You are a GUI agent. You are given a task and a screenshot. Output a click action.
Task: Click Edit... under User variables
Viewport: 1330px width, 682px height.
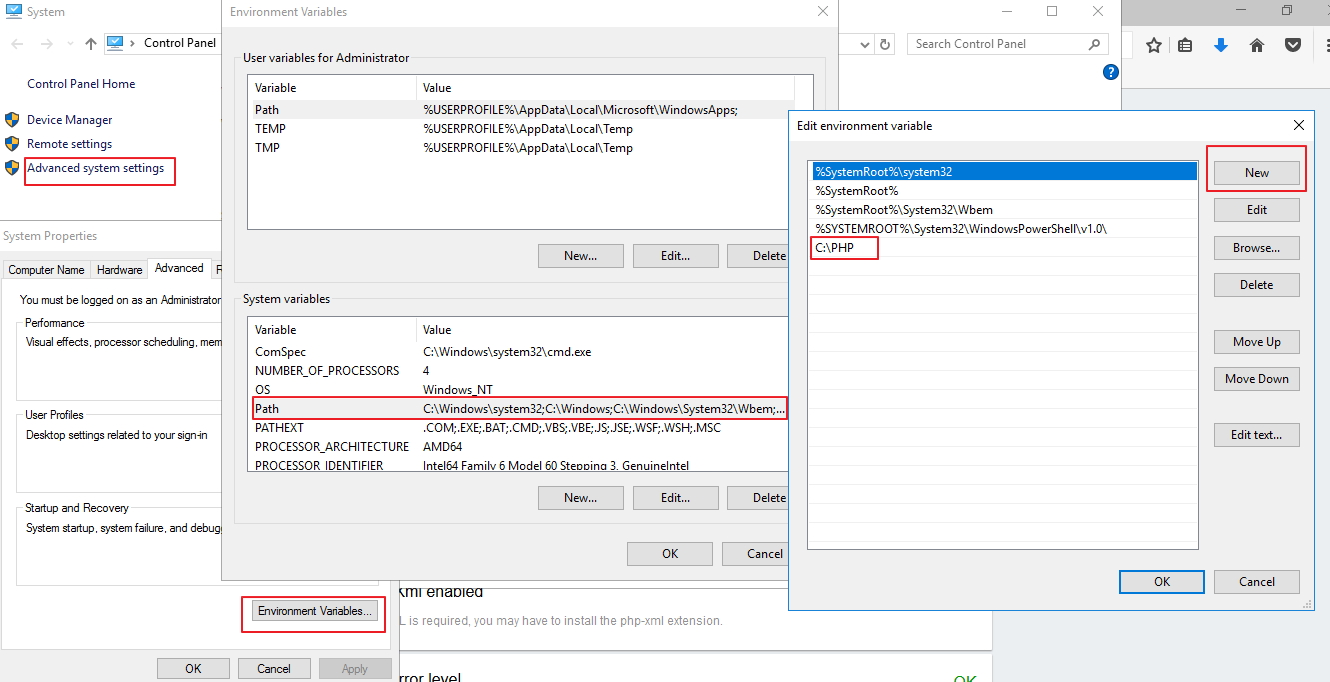pyautogui.click(x=675, y=256)
